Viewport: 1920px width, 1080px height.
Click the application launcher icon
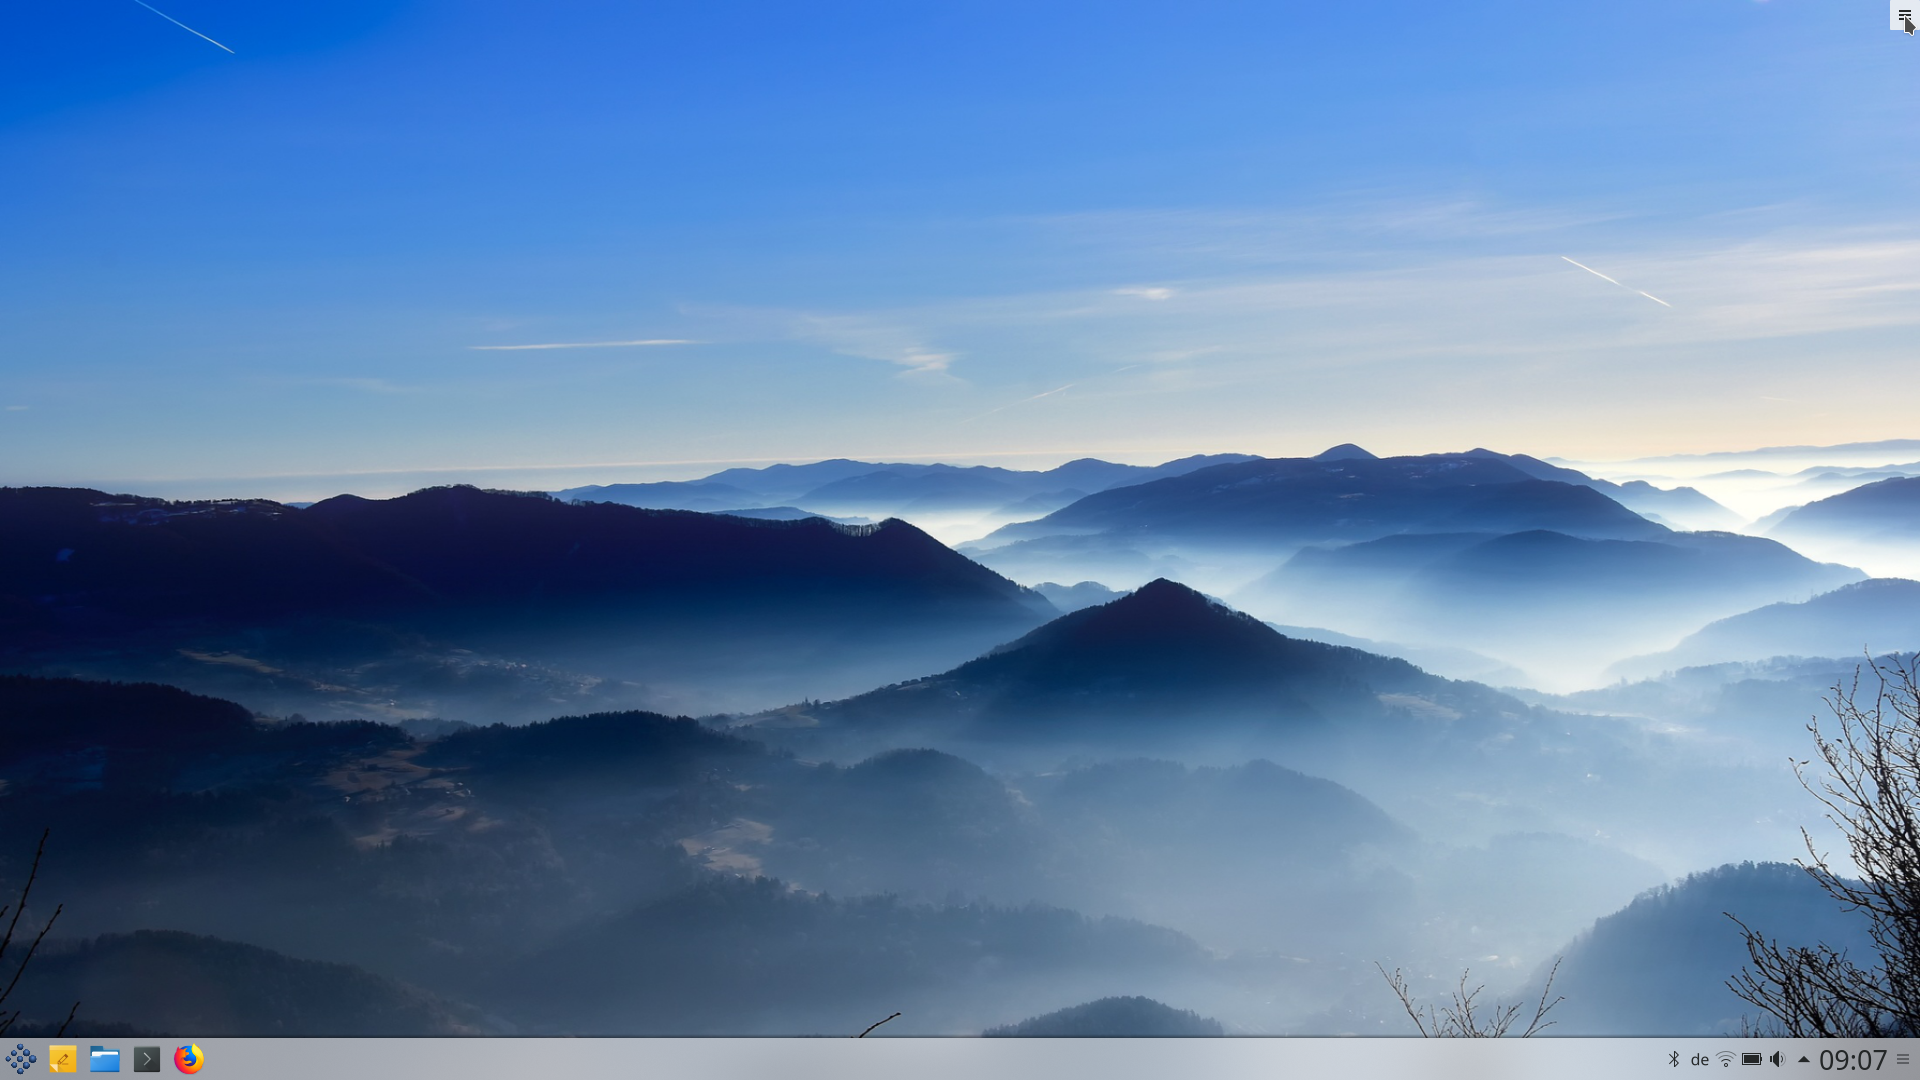tap(20, 1059)
